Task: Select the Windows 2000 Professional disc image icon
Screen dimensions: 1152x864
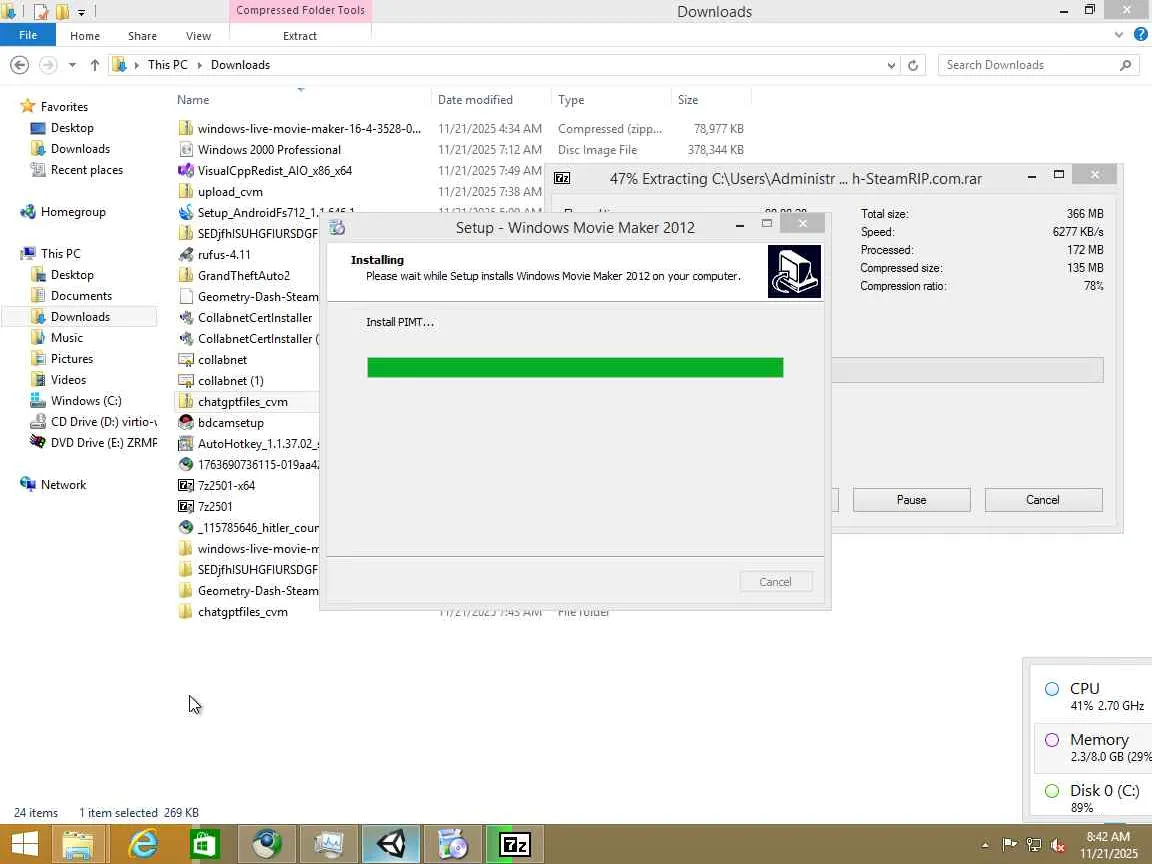Action: click(186, 150)
